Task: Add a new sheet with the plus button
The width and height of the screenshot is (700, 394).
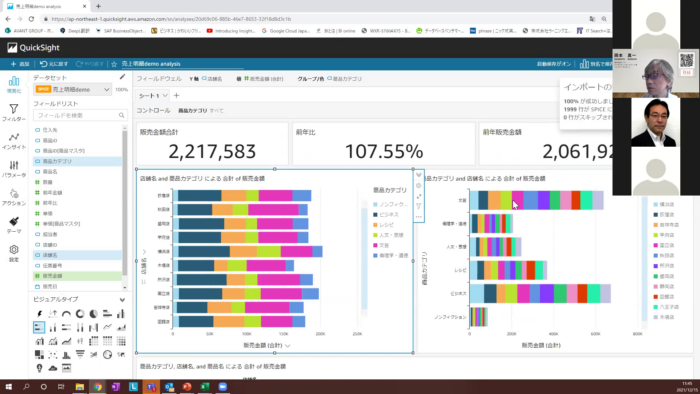Action: (176, 95)
